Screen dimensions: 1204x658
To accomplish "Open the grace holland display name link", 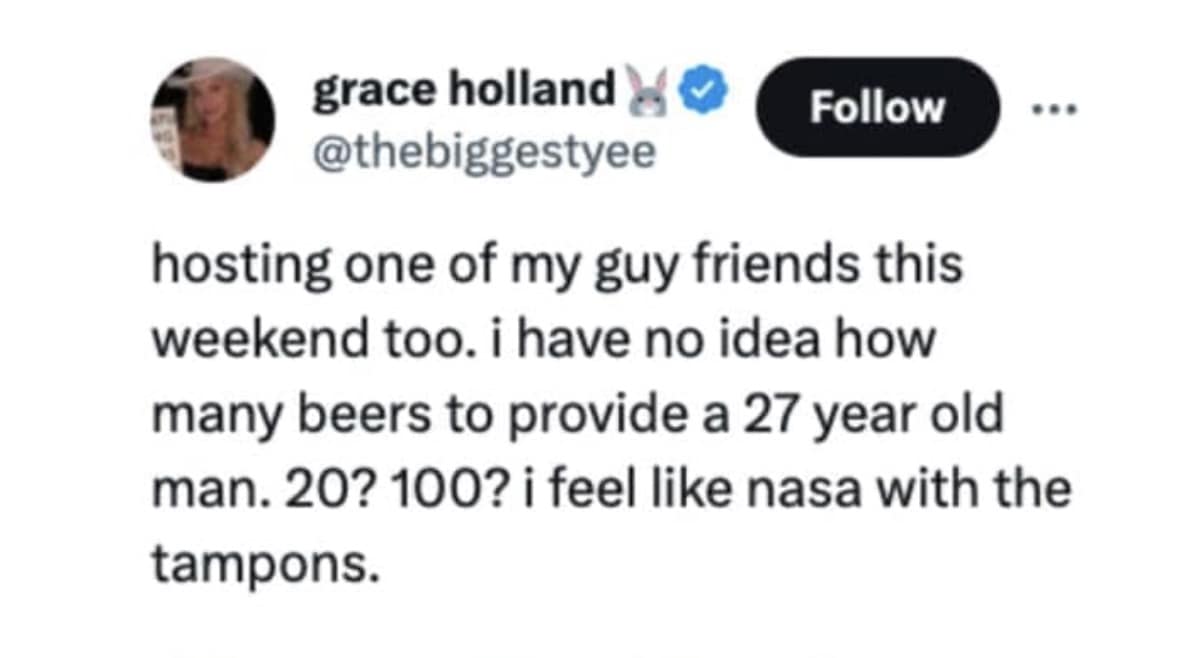I will [464, 92].
